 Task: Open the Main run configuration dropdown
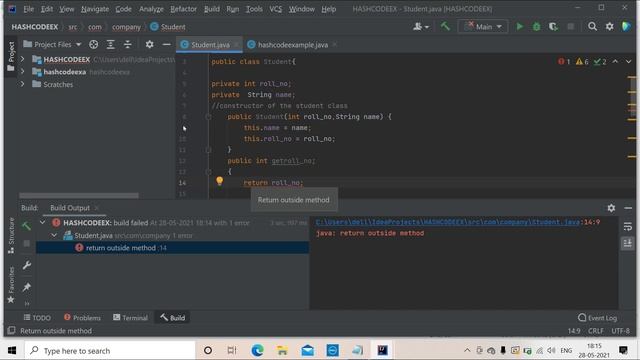[x=483, y=27]
